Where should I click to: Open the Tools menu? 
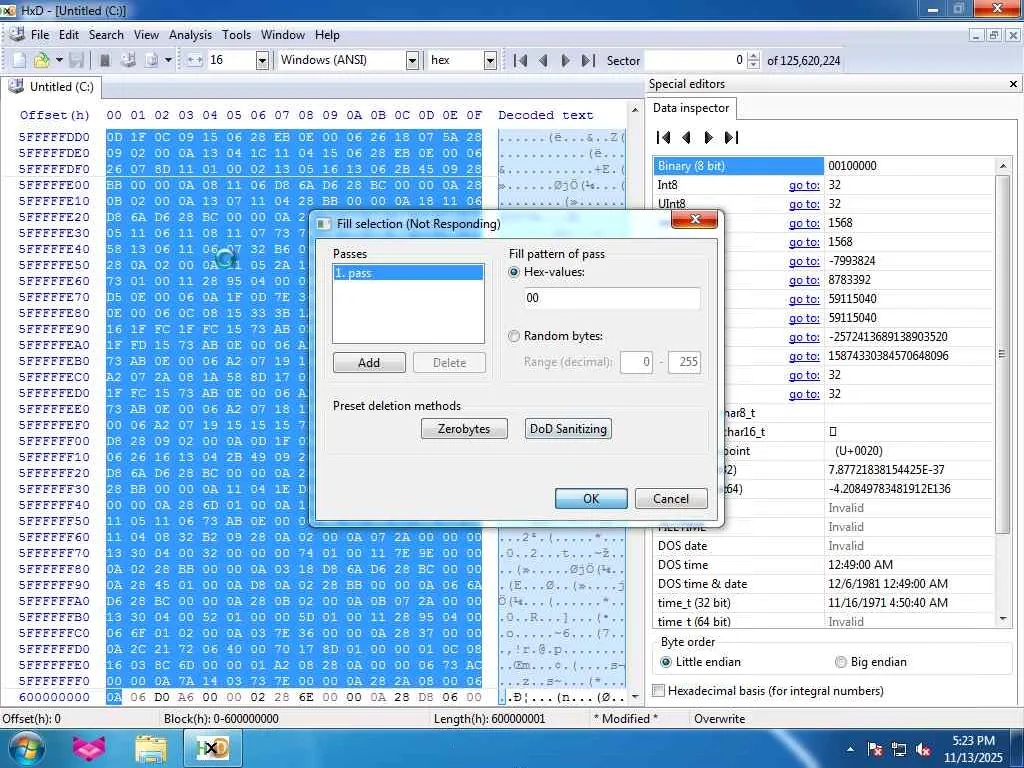[x=236, y=35]
